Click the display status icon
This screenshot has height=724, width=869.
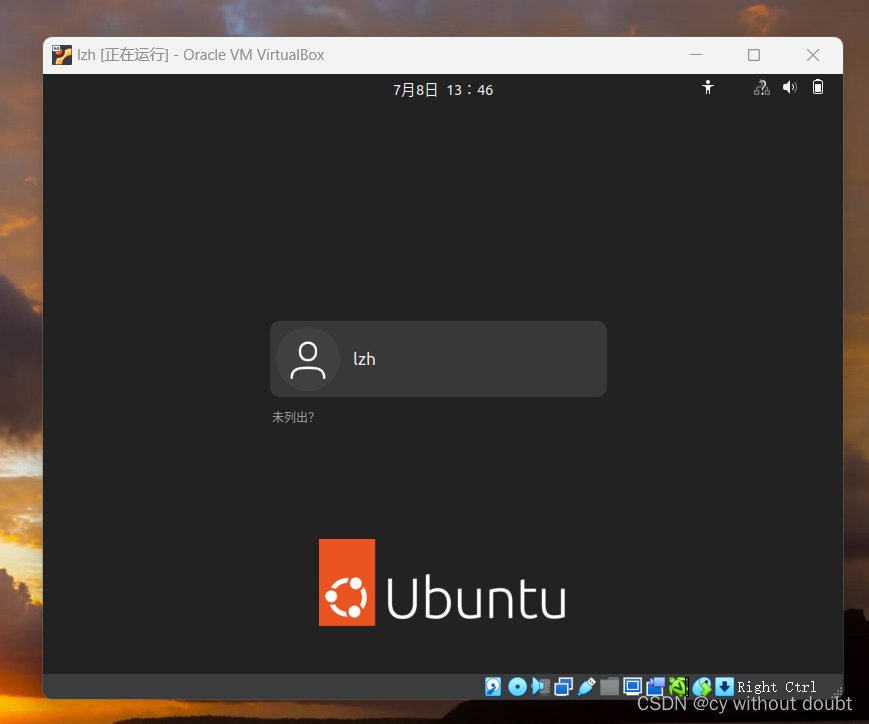tap(632, 687)
